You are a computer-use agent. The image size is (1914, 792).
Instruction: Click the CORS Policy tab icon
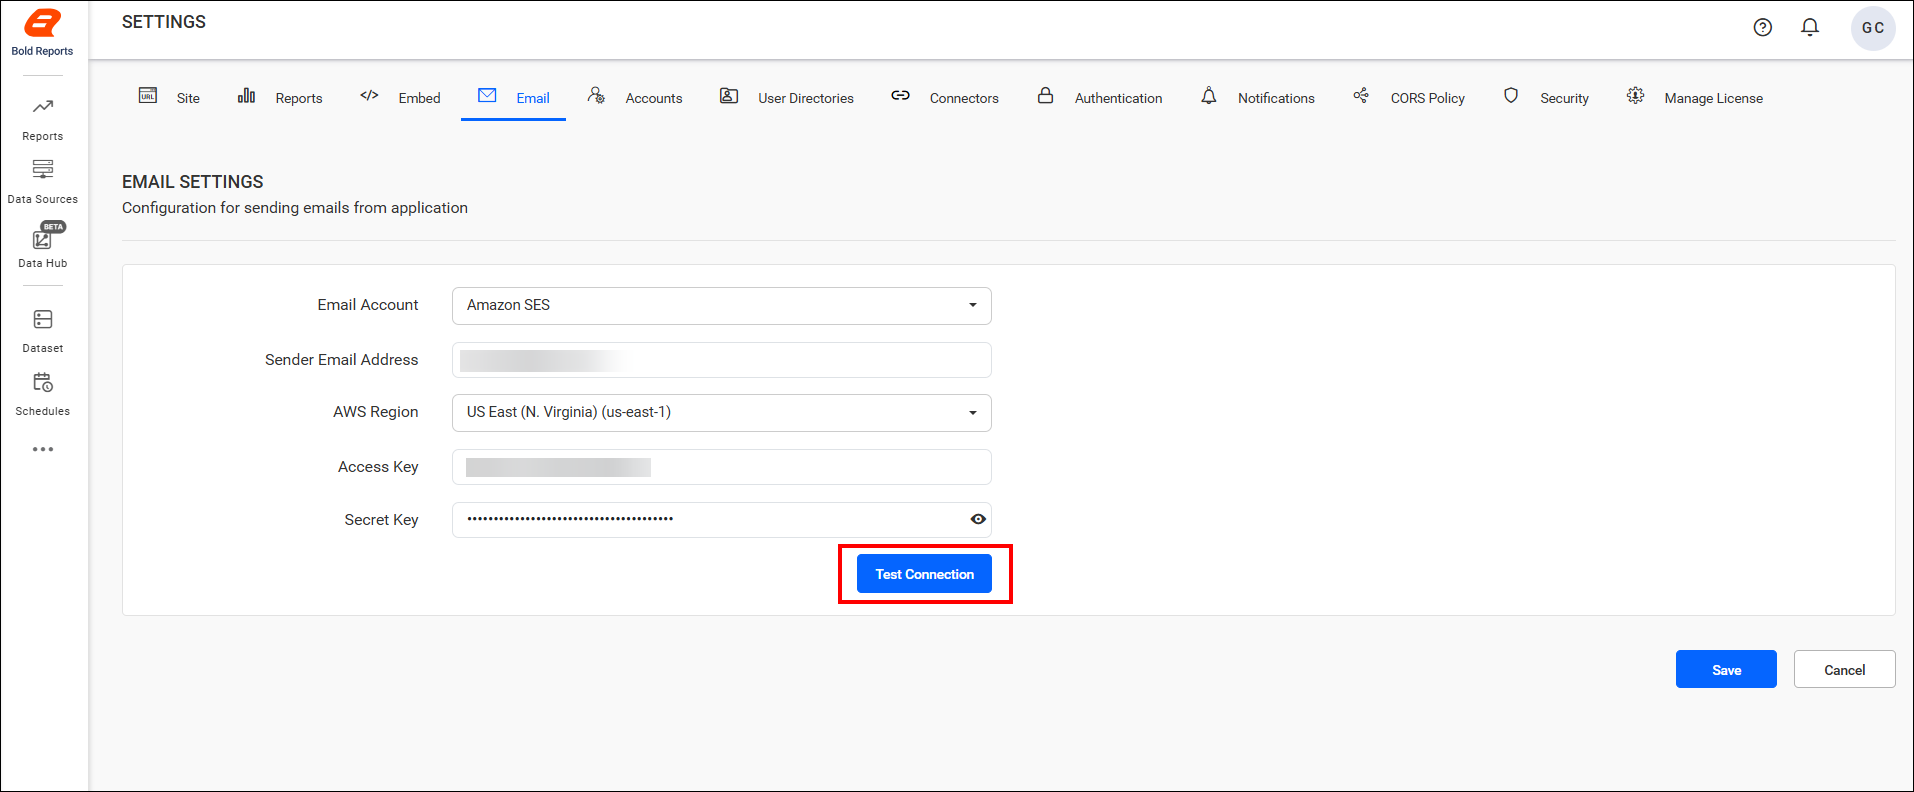(x=1361, y=96)
